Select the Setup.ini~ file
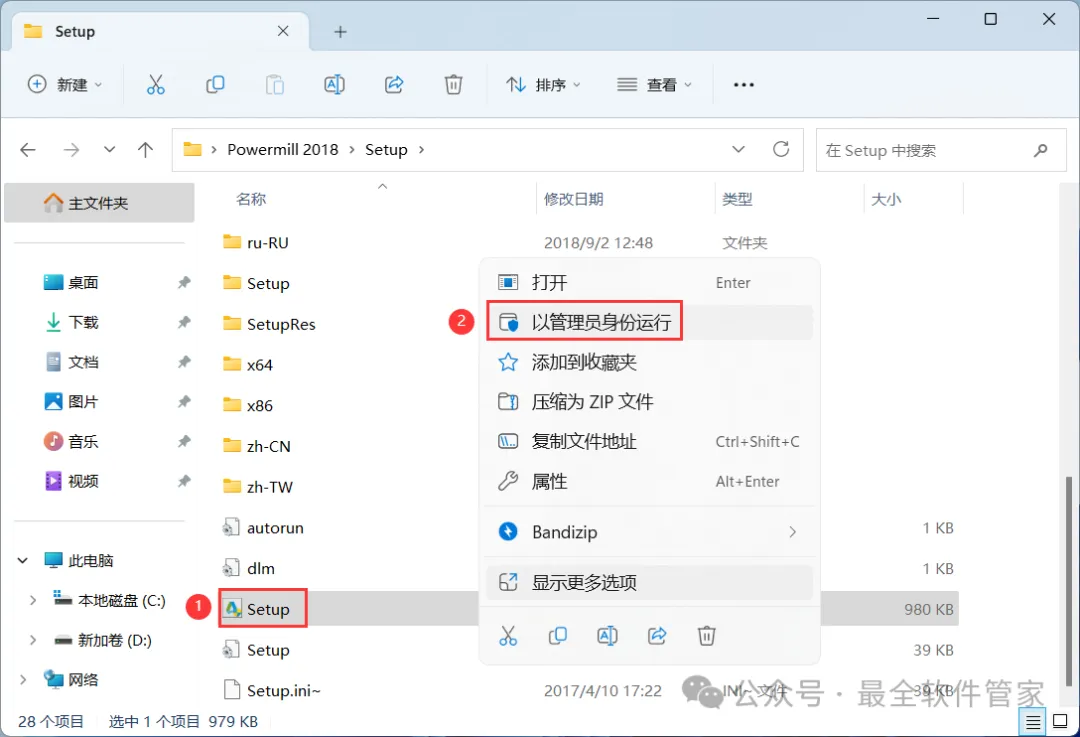1080x737 pixels. pos(272,690)
